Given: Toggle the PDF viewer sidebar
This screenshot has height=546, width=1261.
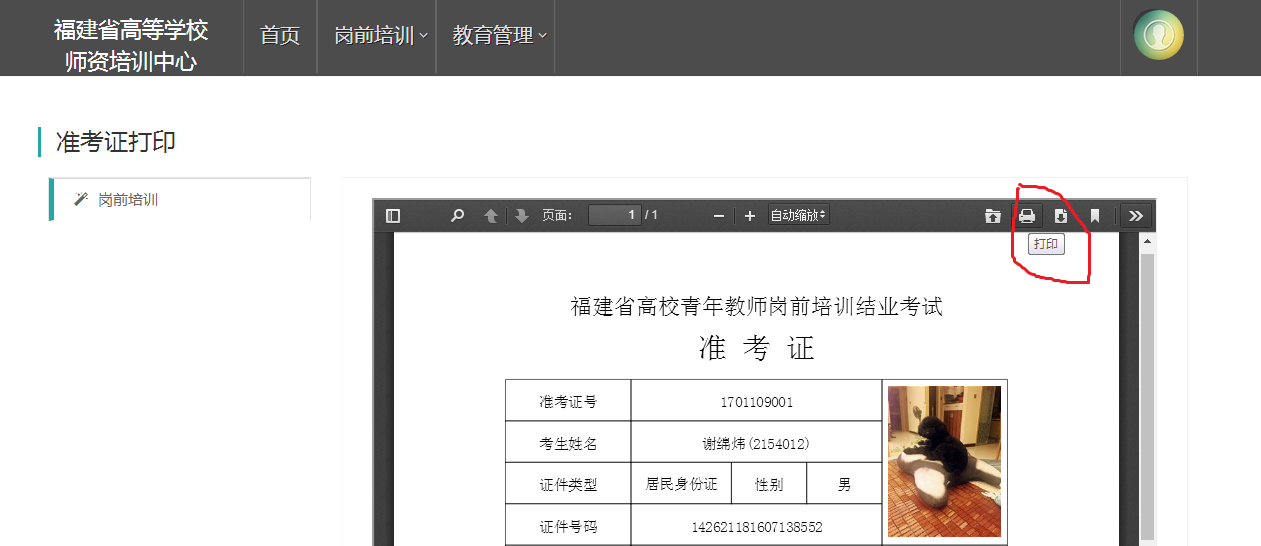Looking at the screenshot, I should pyautogui.click(x=393, y=216).
